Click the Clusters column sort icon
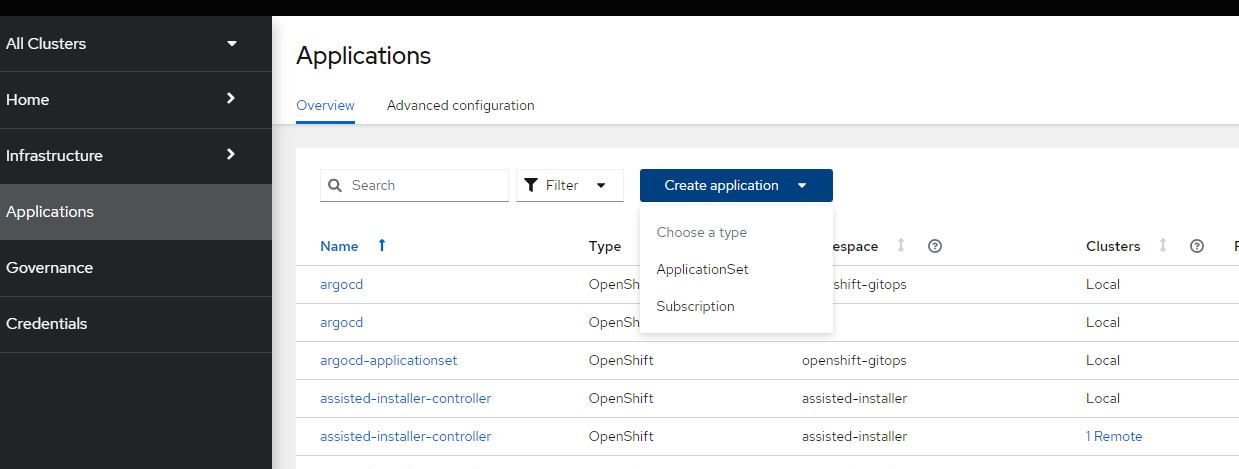 1162,245
